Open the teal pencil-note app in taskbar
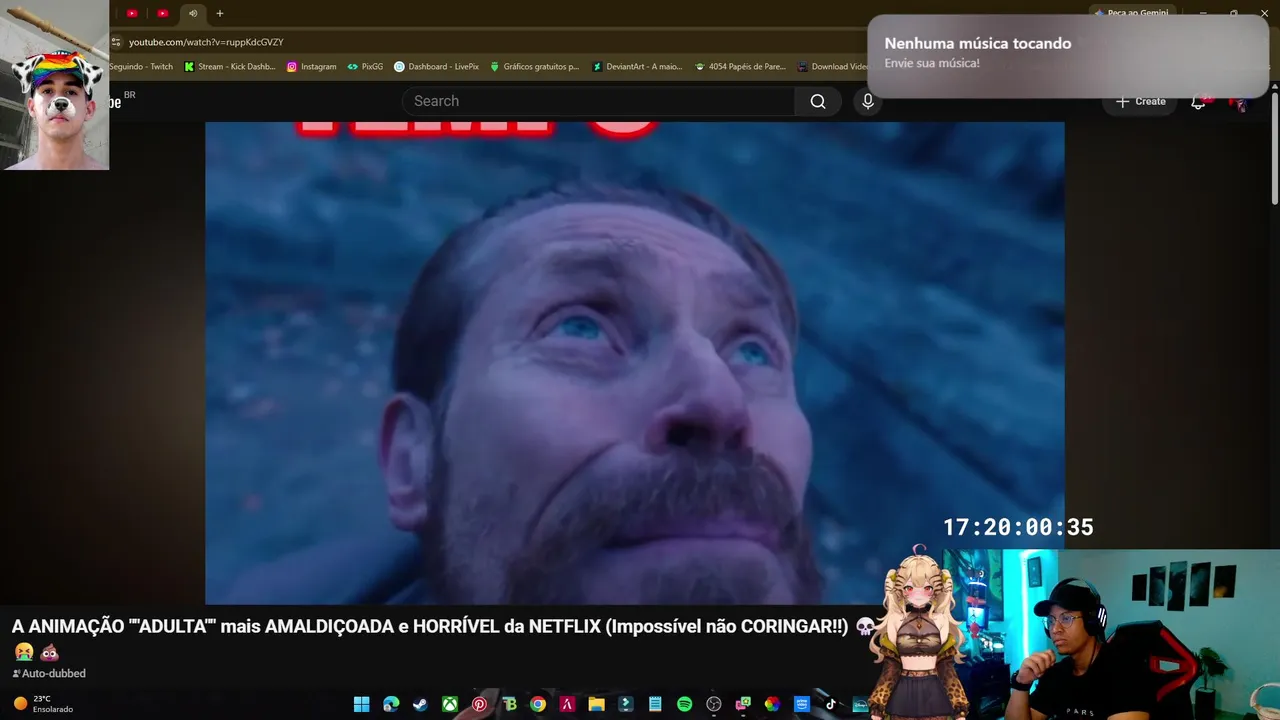1280x720 pixels. coord(626,704)
